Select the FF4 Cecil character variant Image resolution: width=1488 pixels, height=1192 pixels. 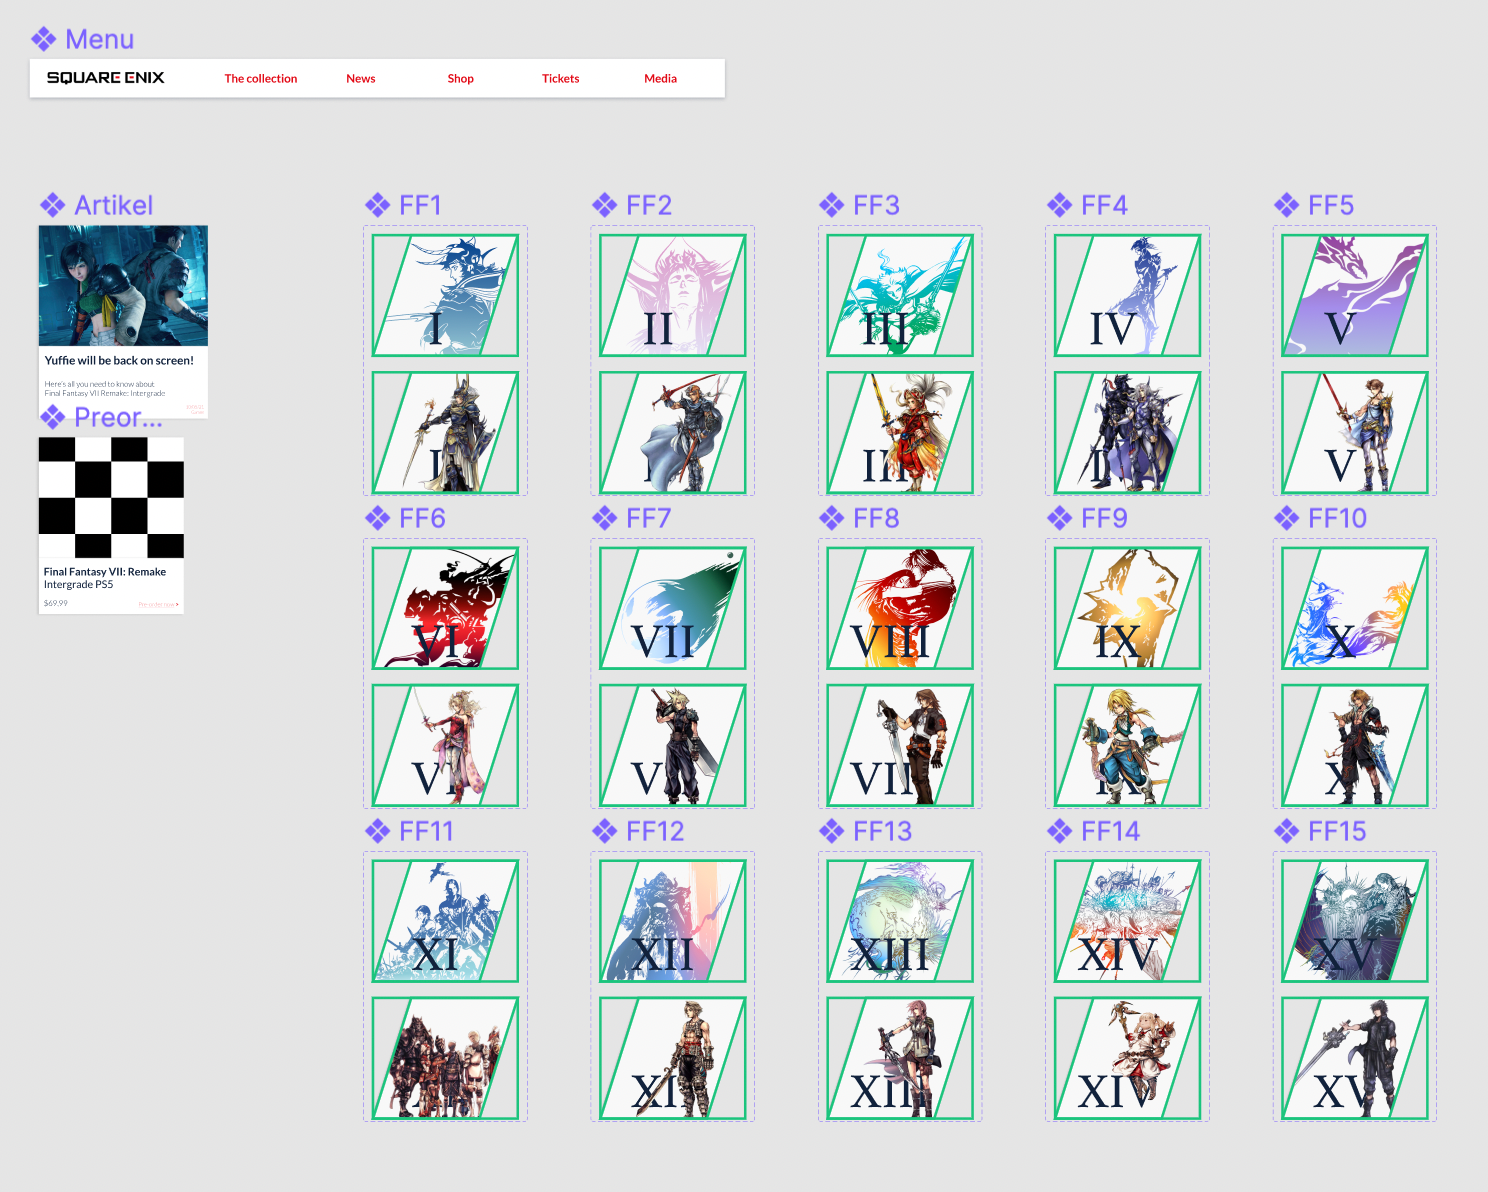tap(1127, 432)
